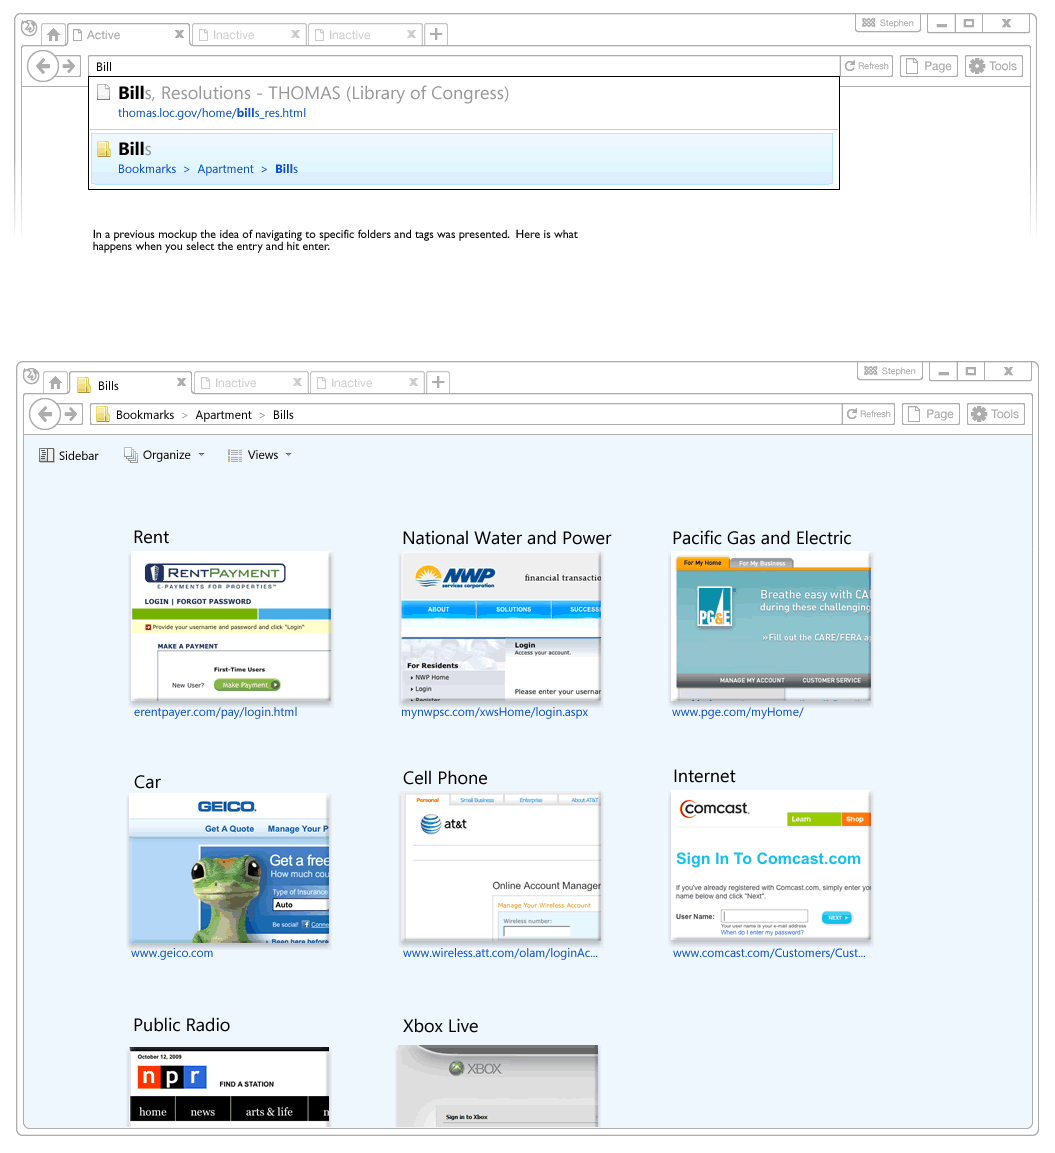Click the "Internet" bookmark title
The height and width of the screenshot is (1153, 1055).
click(x=704, y=777)
